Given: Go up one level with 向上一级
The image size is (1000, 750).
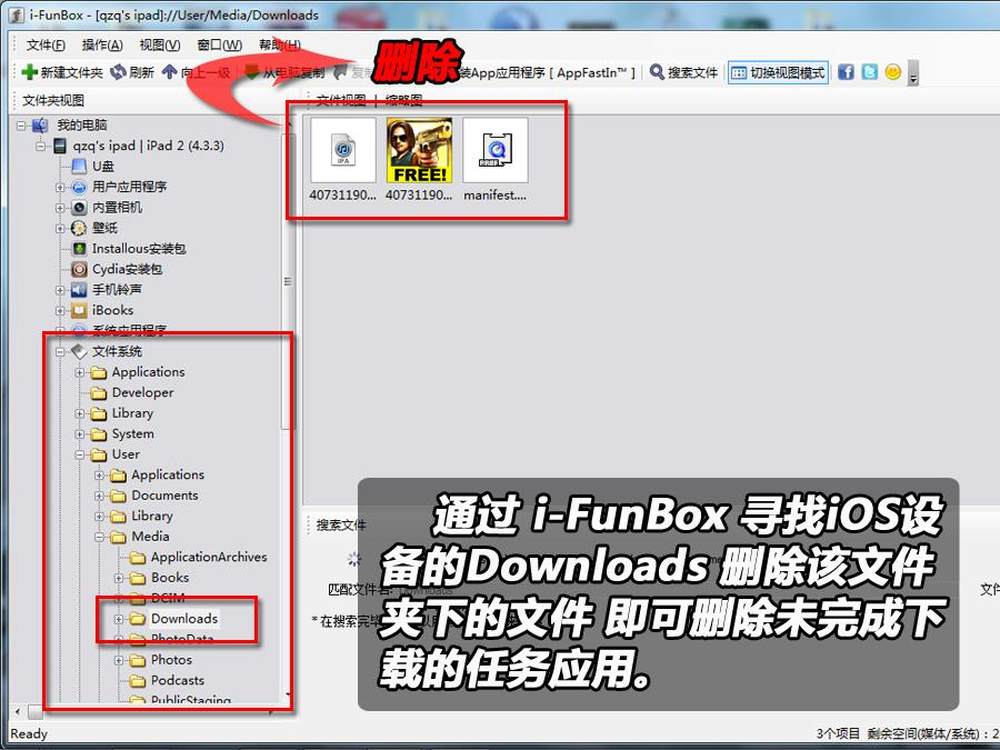Looking at the screenshot, I should coord(196,73).
